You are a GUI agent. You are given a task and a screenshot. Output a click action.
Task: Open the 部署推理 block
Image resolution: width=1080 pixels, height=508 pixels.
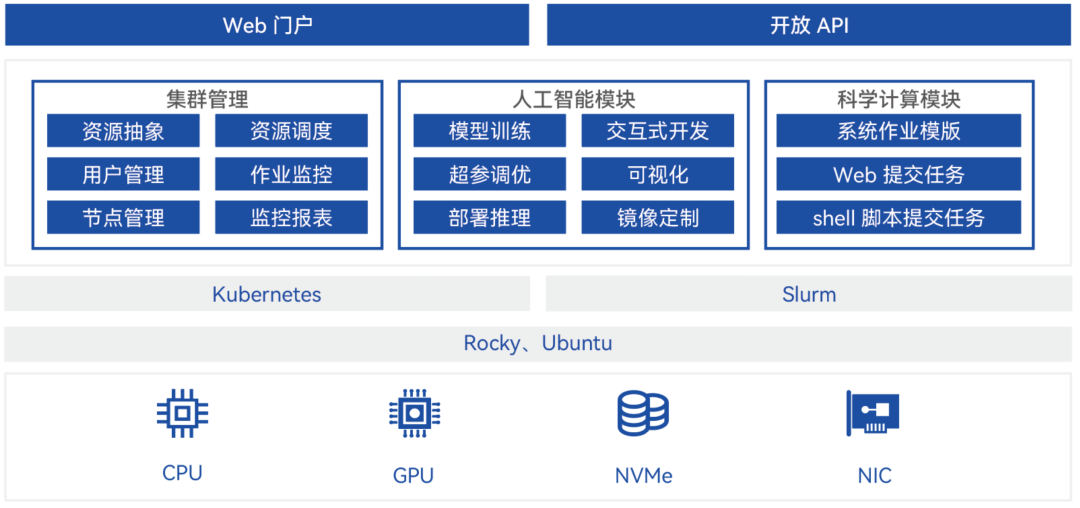coord(490,218)
